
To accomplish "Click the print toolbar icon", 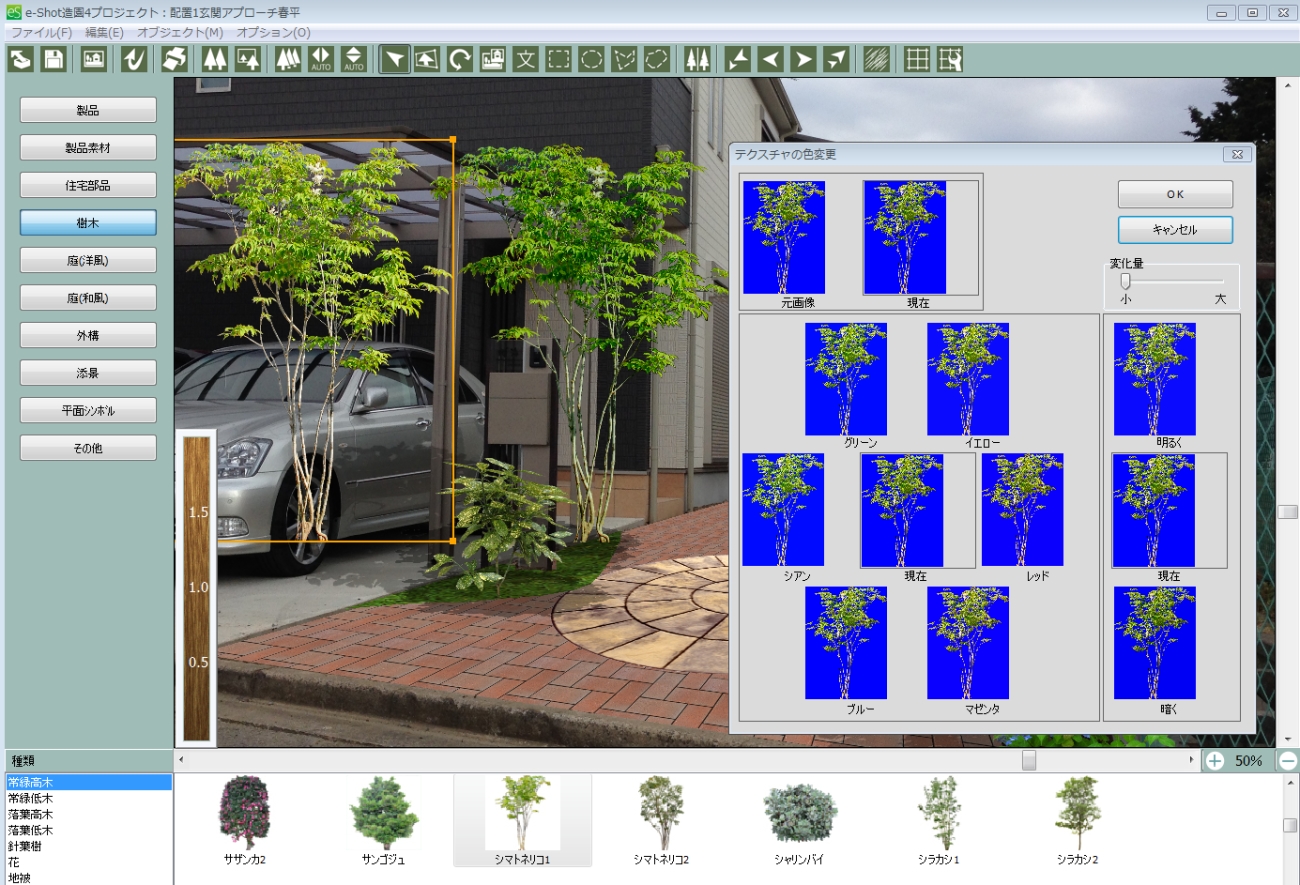I will pyautogui.click(x=175, y=59).
